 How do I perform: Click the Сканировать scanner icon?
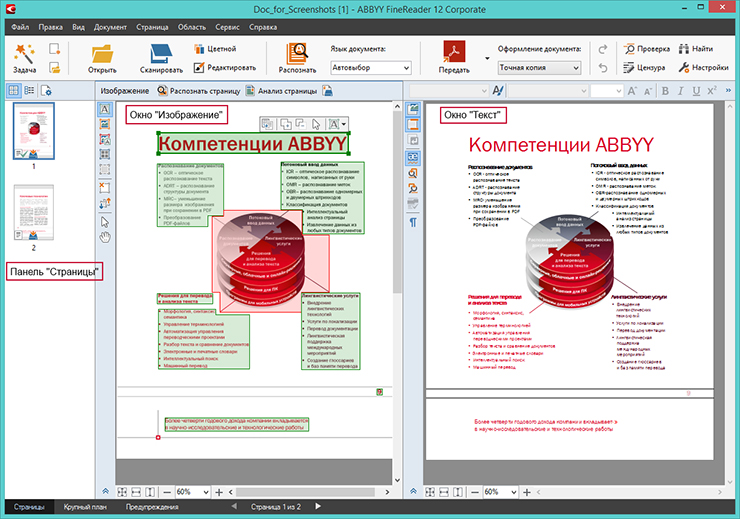click(161, 53)
